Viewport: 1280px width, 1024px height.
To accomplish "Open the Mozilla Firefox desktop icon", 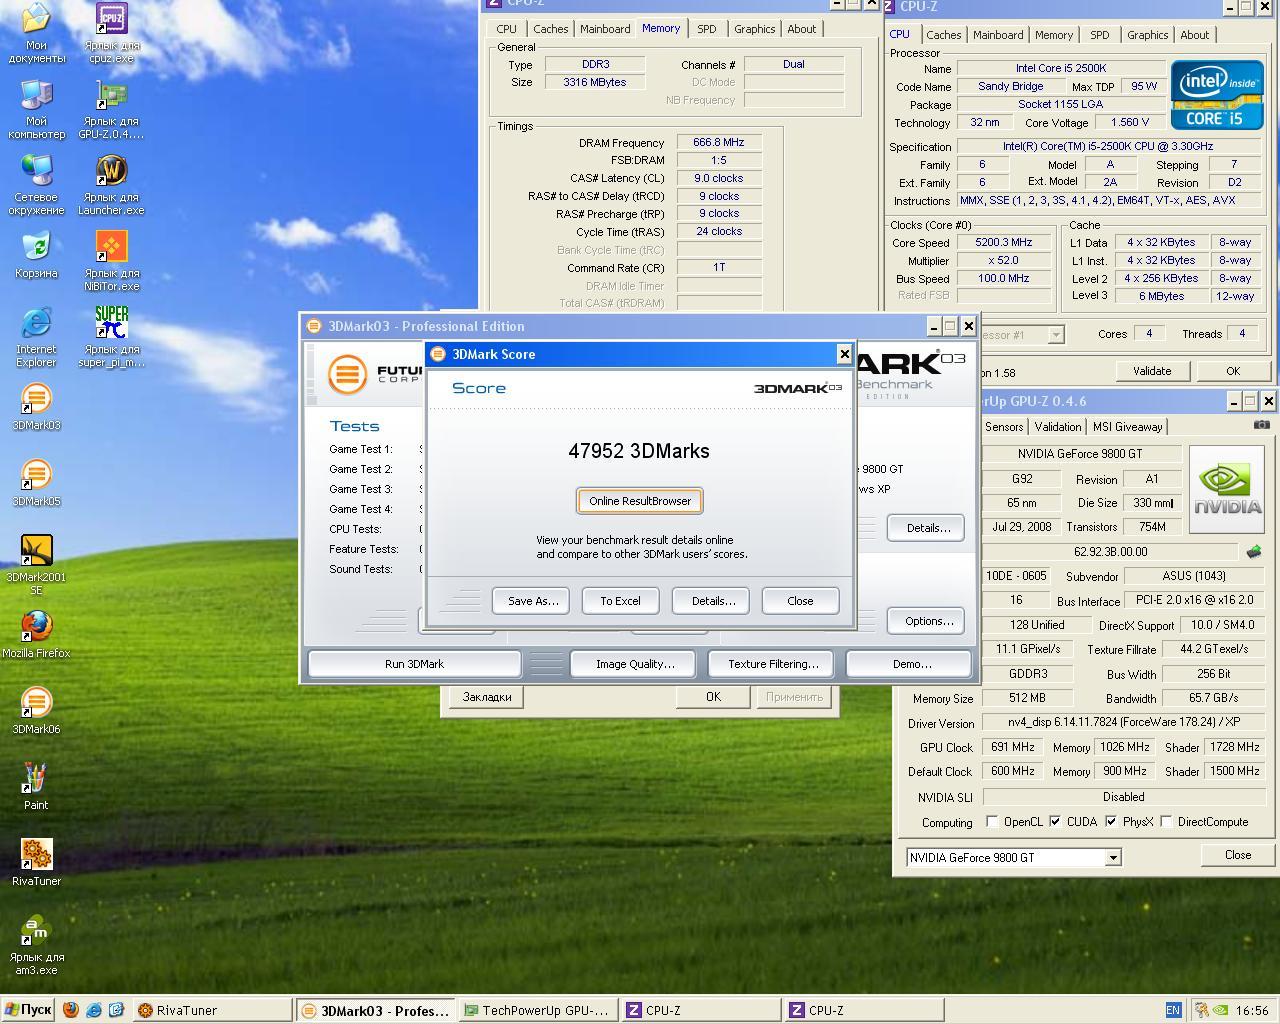I will coord(36,636).
